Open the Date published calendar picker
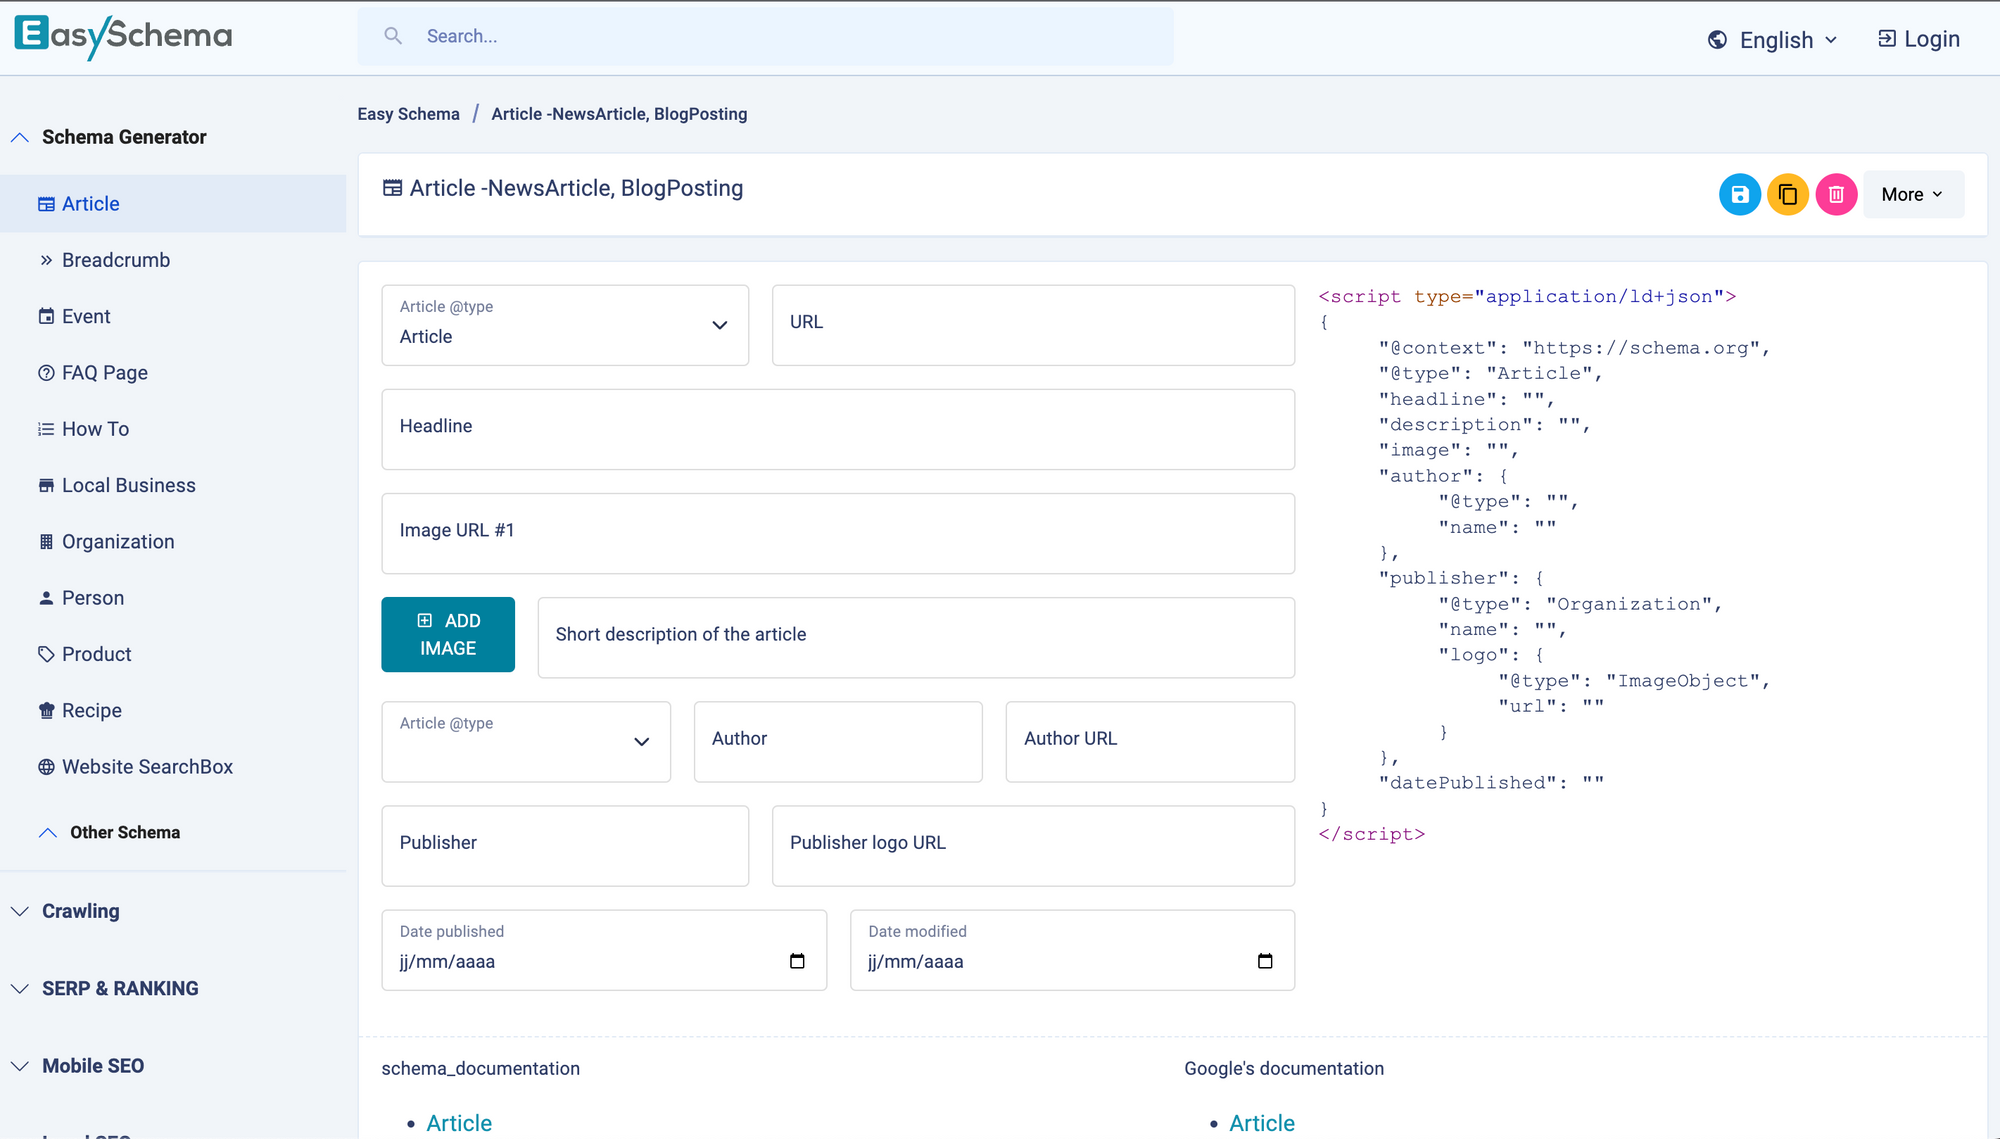Image resolution: width=2000 pixels, height=1139 pixels. pyautogui.click(x=797, y=961)
